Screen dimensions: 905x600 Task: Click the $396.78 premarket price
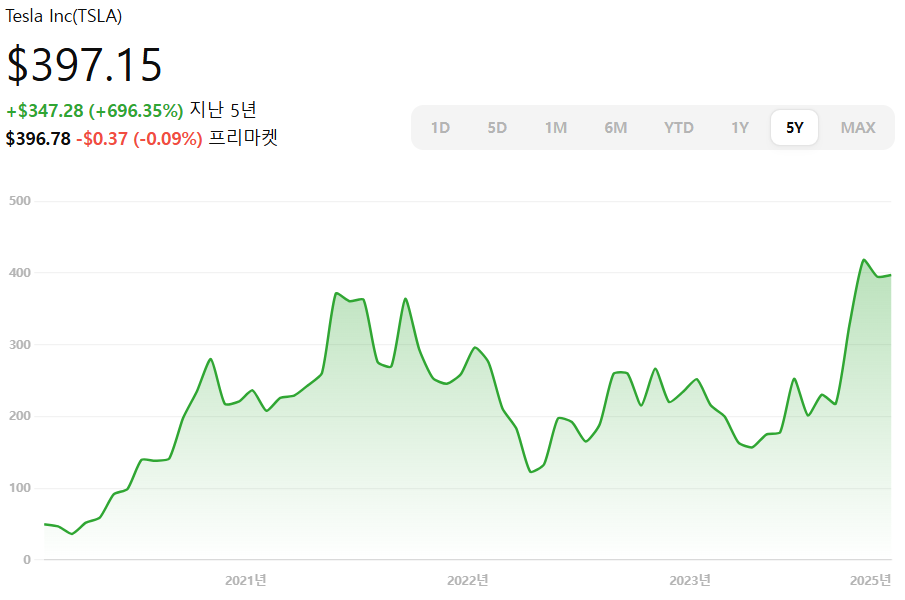38,138
